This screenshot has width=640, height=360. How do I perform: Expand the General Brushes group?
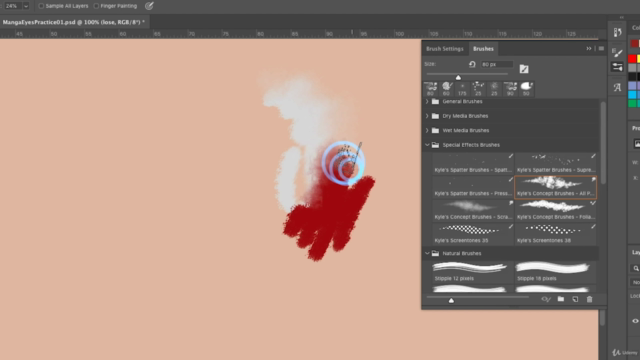[427, 101]
